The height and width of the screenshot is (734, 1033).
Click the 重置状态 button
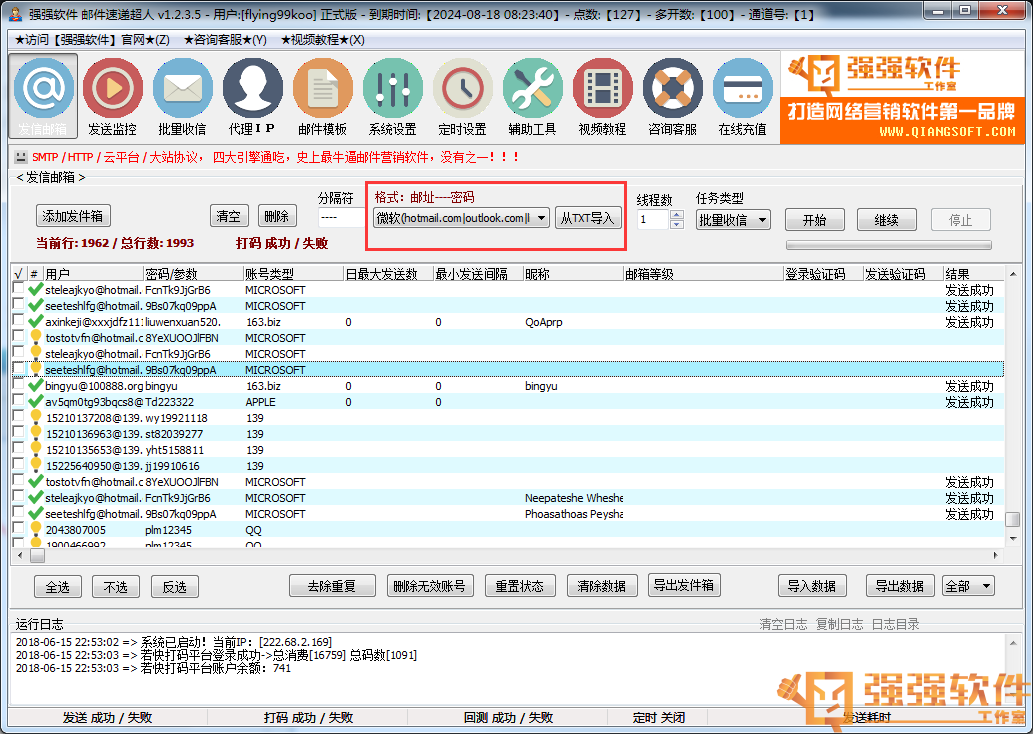(x=520, y=586)
